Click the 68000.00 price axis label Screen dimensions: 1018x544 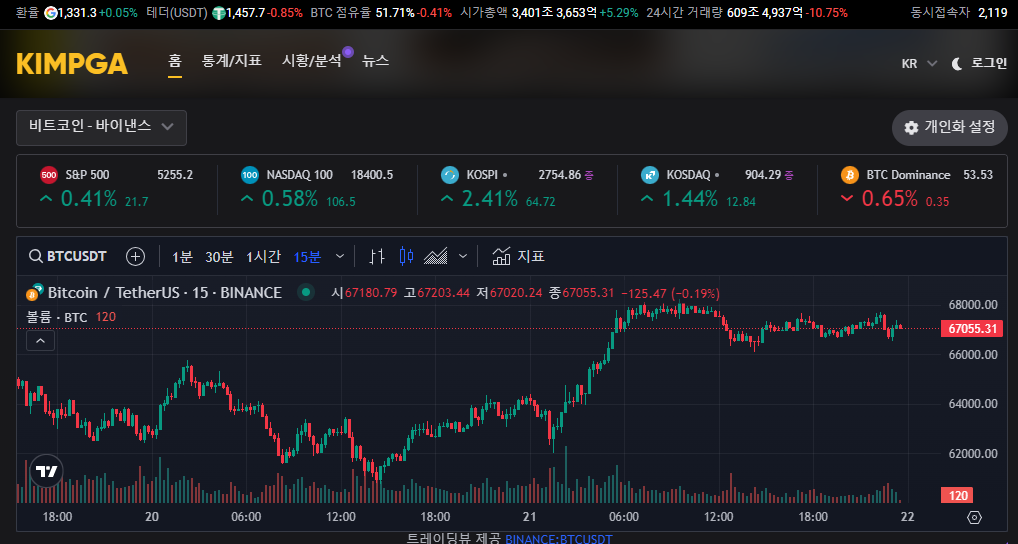973,304
